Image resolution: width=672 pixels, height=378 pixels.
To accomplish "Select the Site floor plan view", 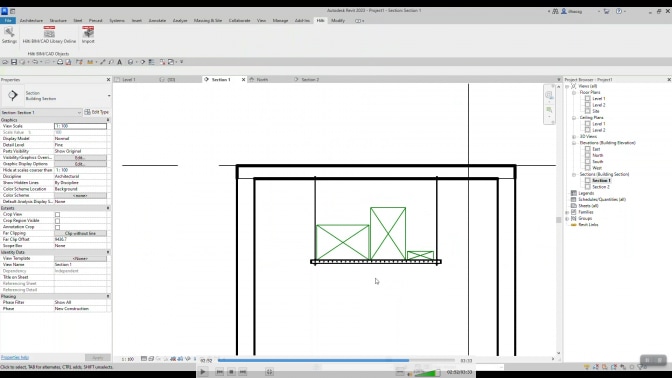I will 596,111.
